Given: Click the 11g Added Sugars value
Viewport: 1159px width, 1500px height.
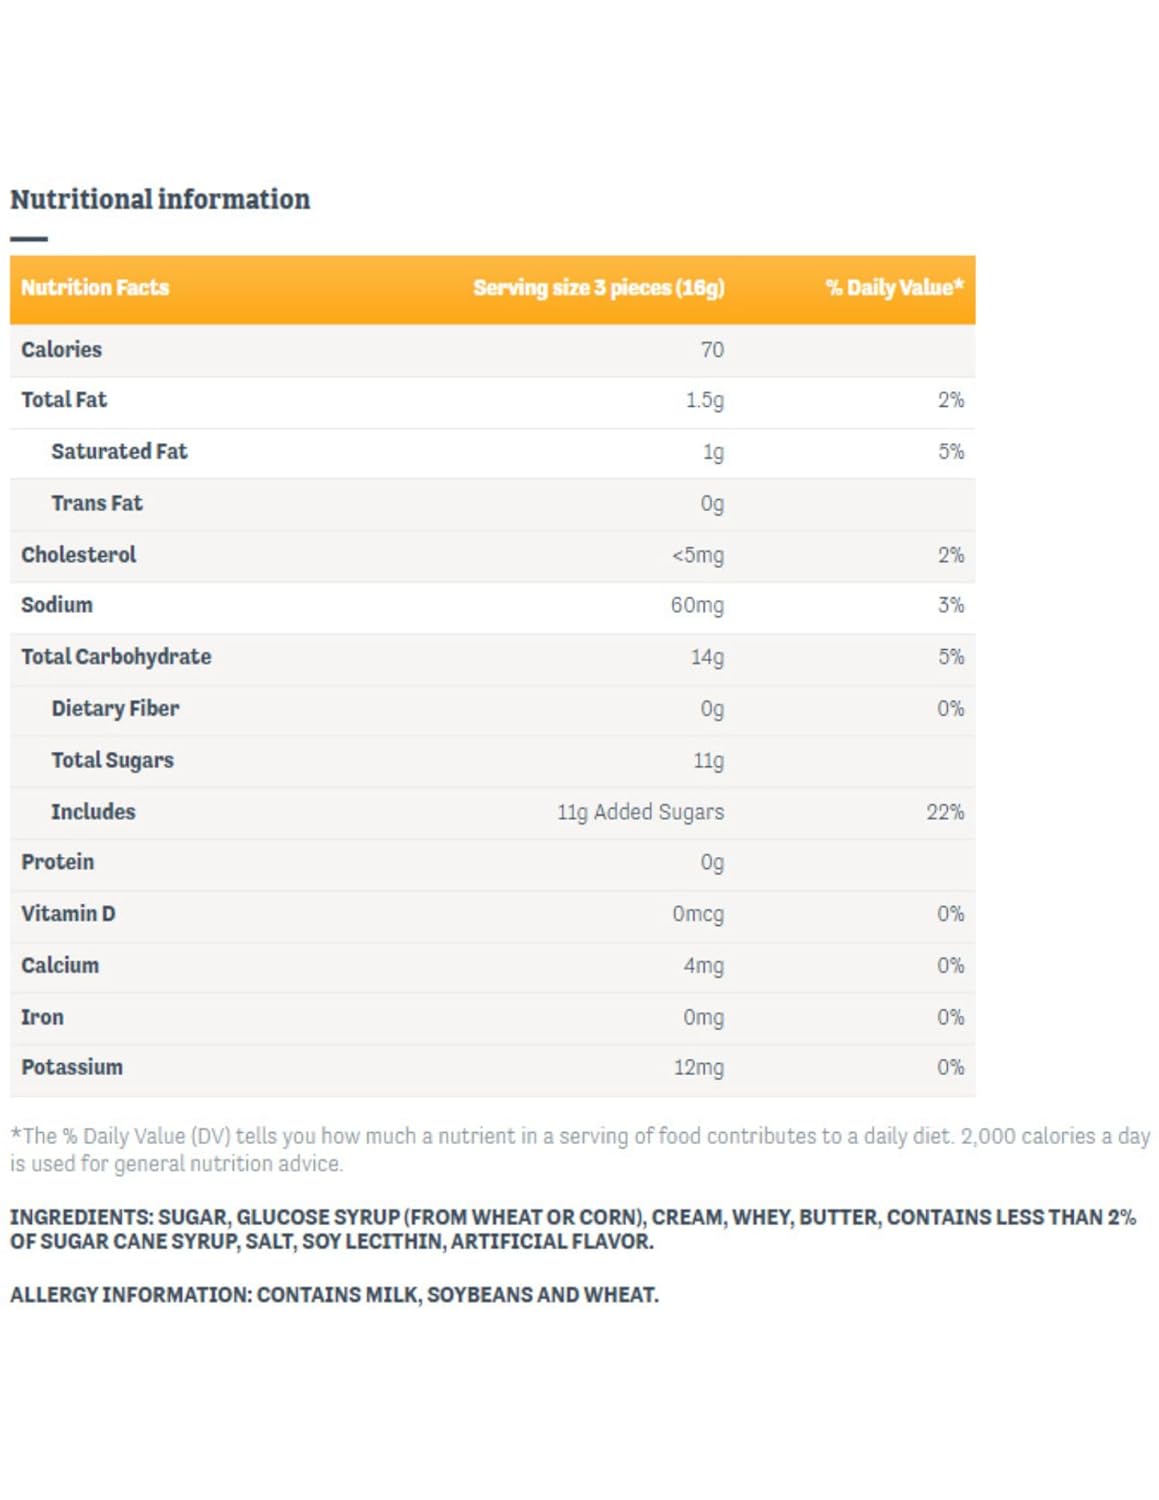Looking at the screenshot, I should pyautogui.click(x=640, y=812).
